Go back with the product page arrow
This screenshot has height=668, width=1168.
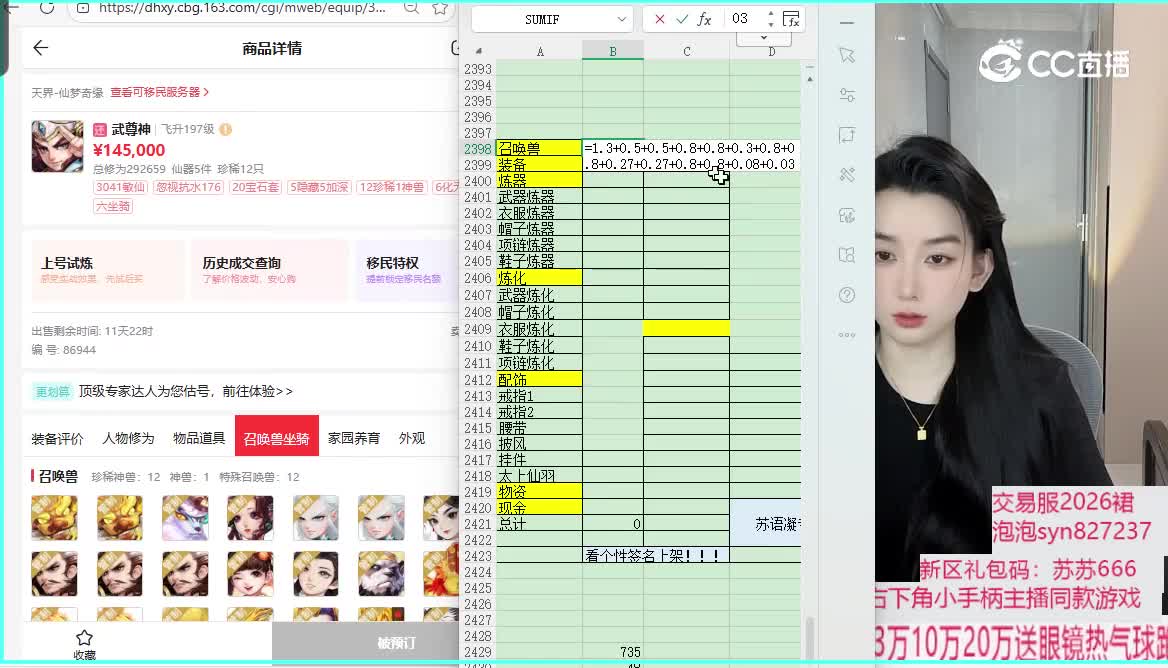40,48
